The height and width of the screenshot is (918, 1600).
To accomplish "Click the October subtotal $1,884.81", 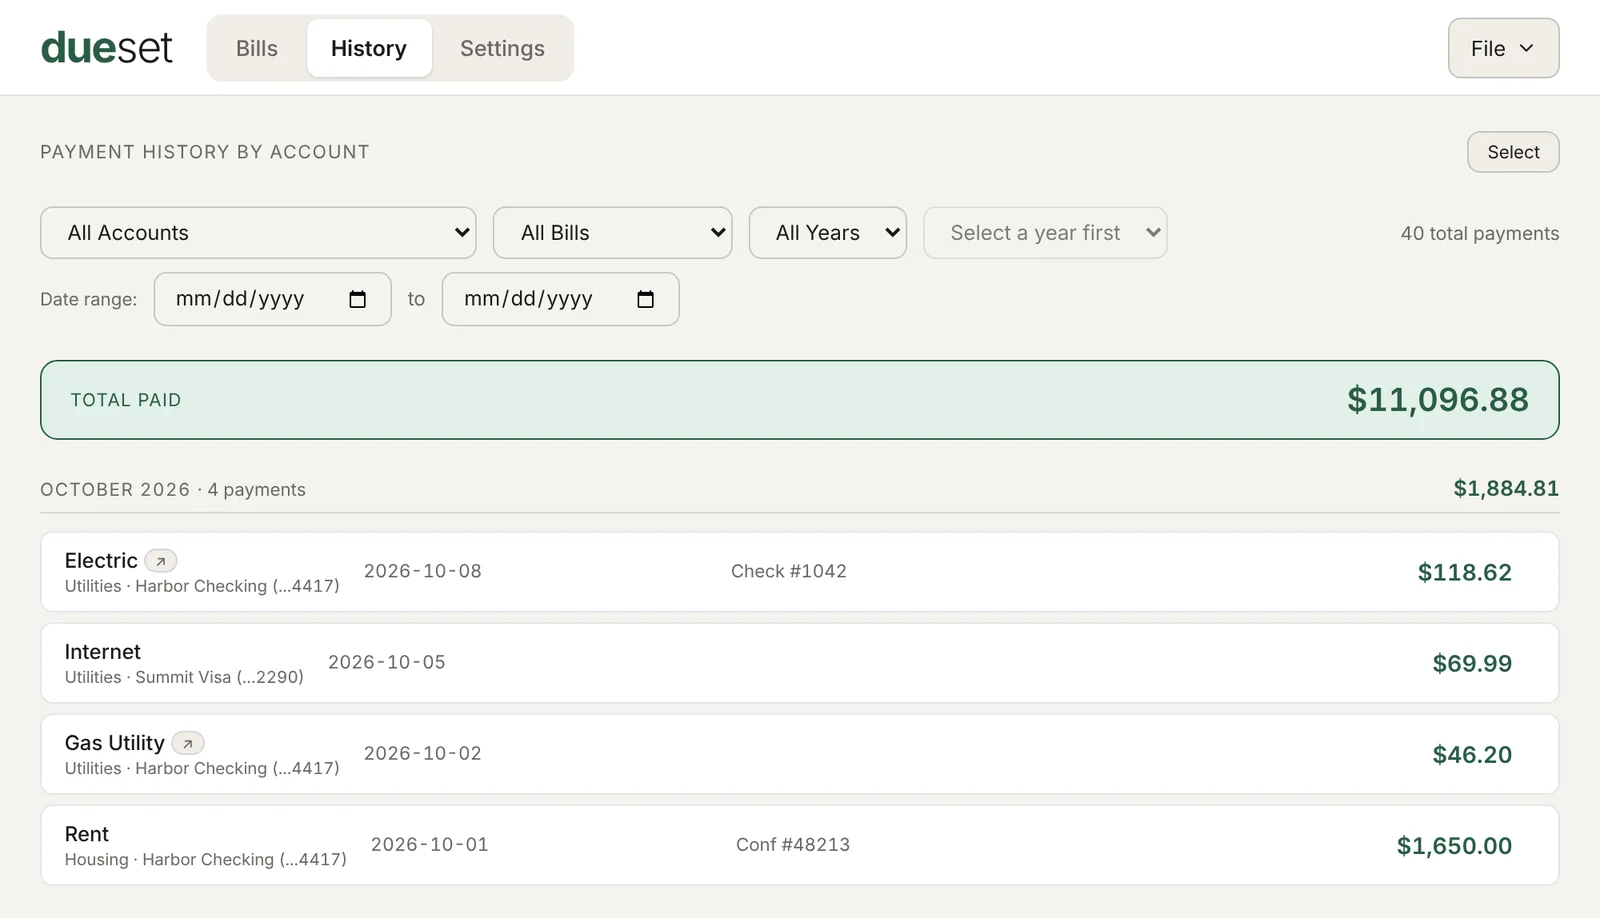I will [x=1506, y=488].
